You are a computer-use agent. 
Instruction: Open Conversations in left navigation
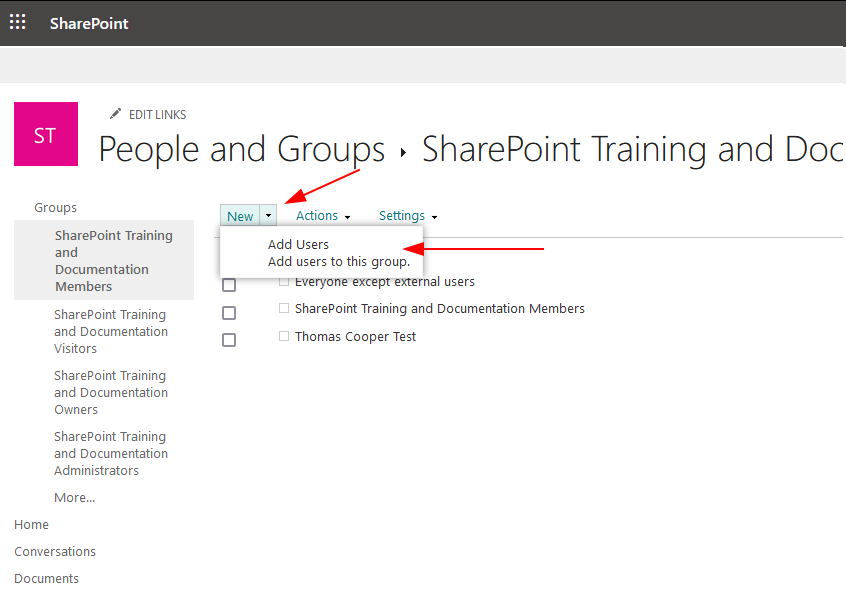pyautogui.click(x=55, y=551)
